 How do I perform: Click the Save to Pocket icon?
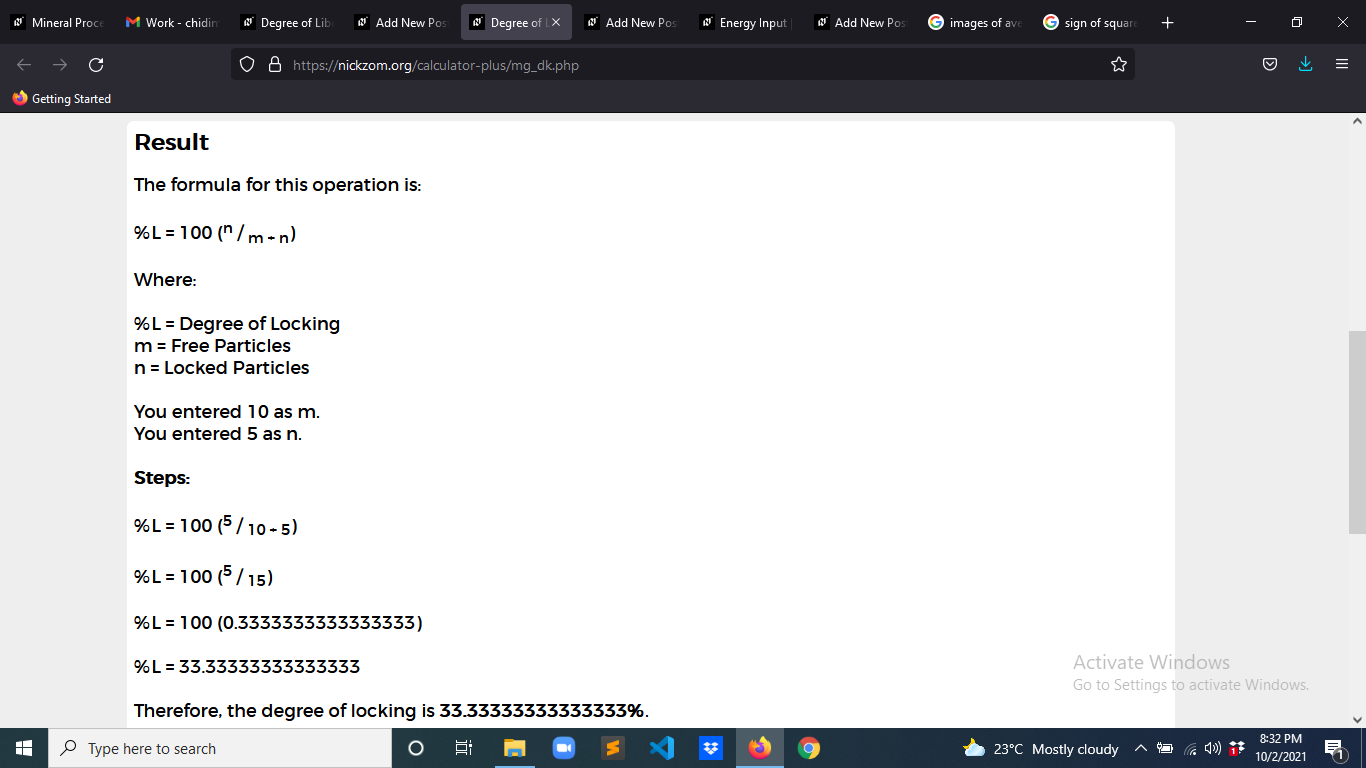[1270, 64]
